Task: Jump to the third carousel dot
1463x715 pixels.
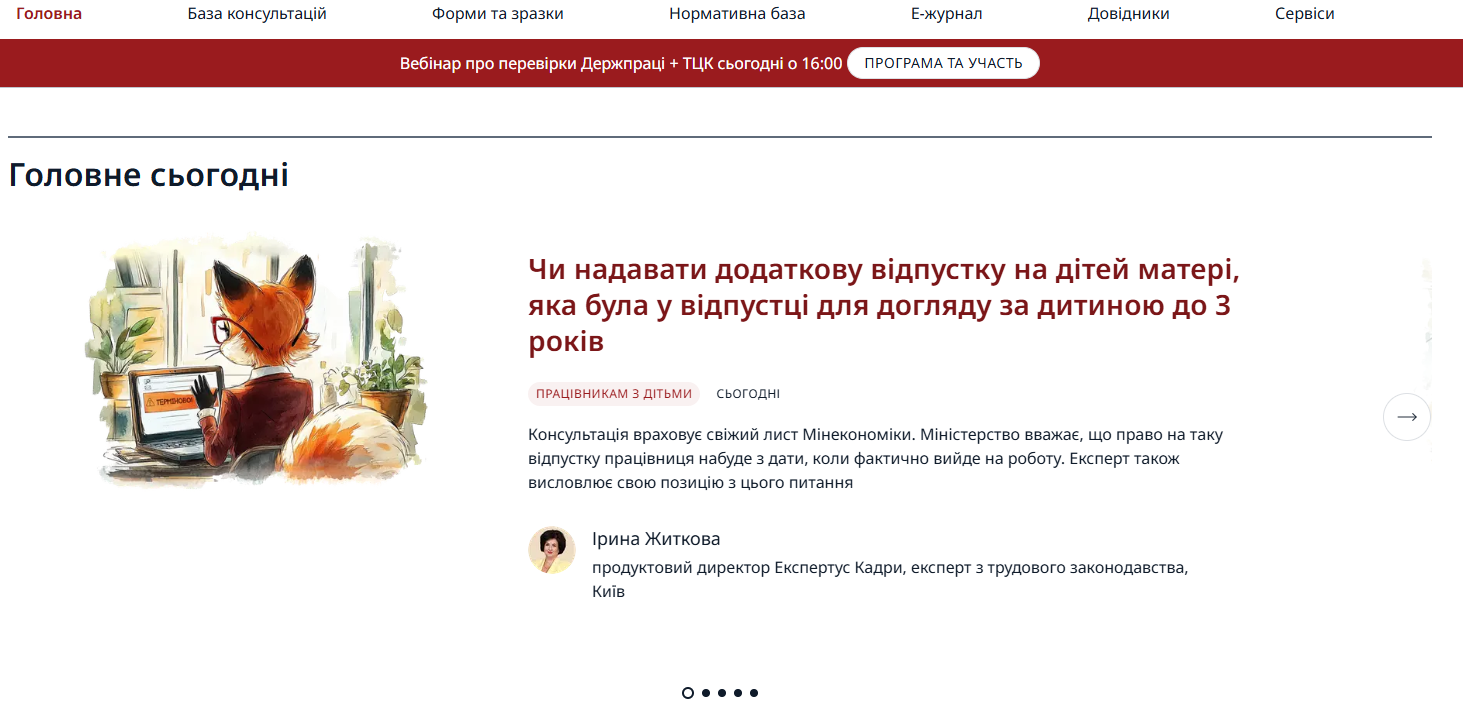Action: pos(722,693)
